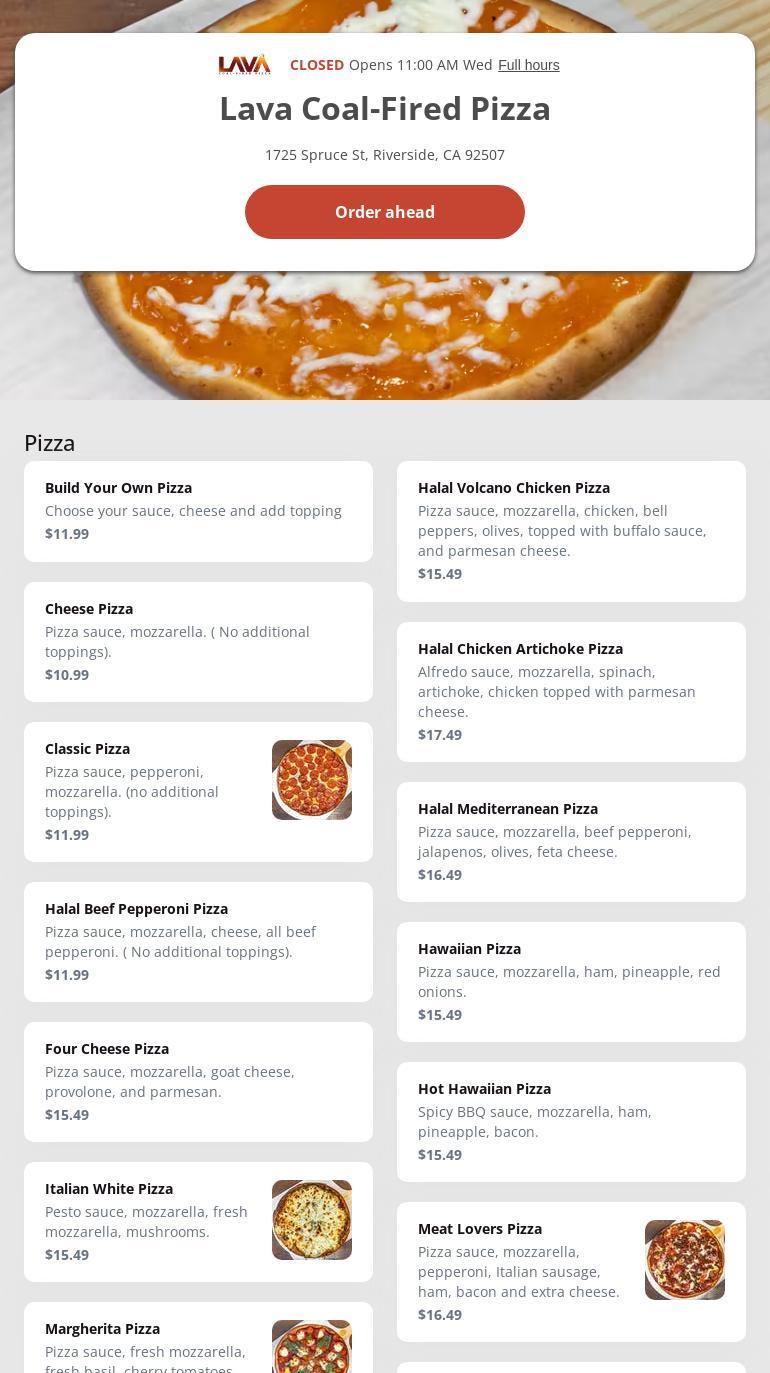The width and height of the screenshot is (770, 1373).
Task: Click the Meat Lovers Pizza title
Action: click(480, 1229)
